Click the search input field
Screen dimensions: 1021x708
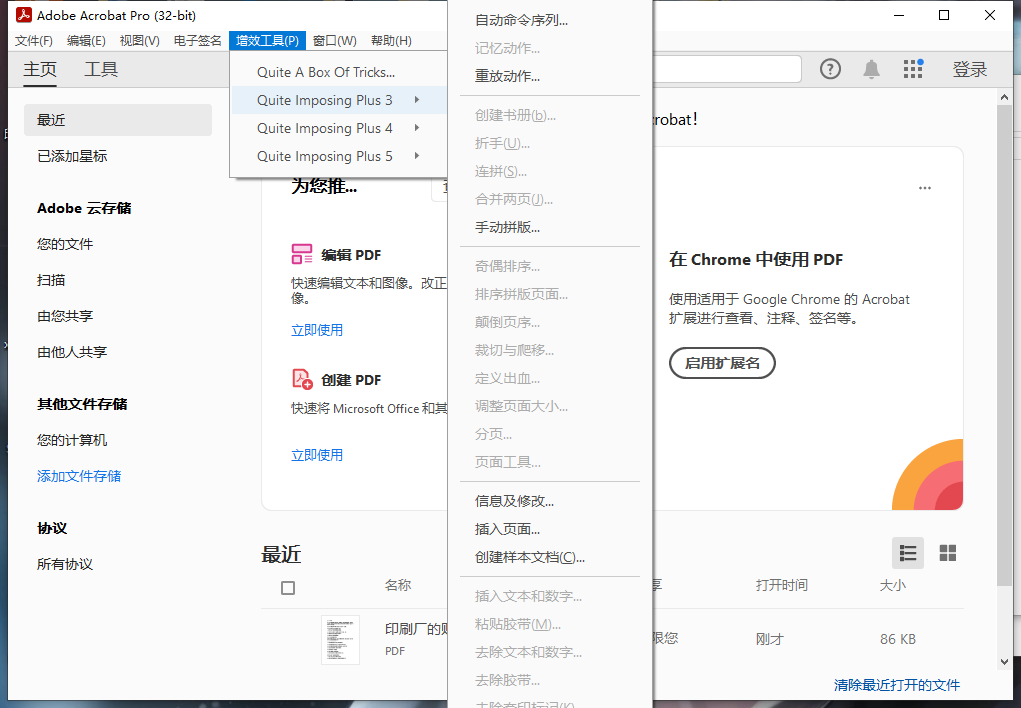click(727, 69)
